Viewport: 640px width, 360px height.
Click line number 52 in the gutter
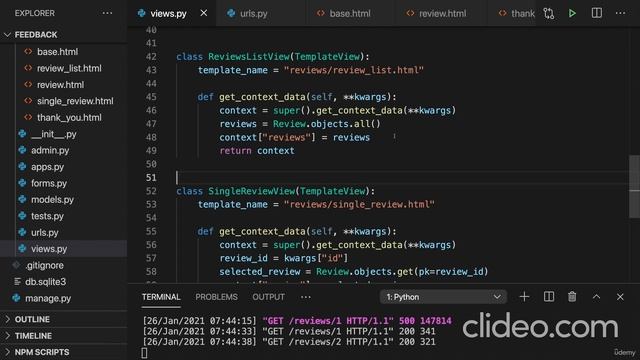(151, 191)
